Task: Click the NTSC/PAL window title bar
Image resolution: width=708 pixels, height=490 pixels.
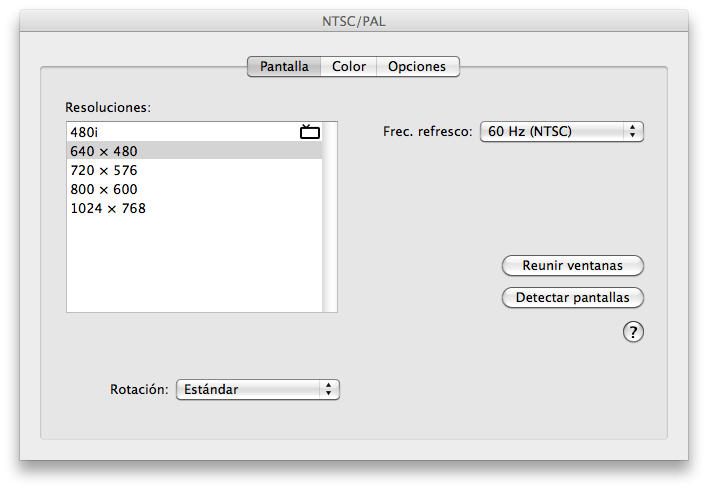Action: [x=354, y=21]
